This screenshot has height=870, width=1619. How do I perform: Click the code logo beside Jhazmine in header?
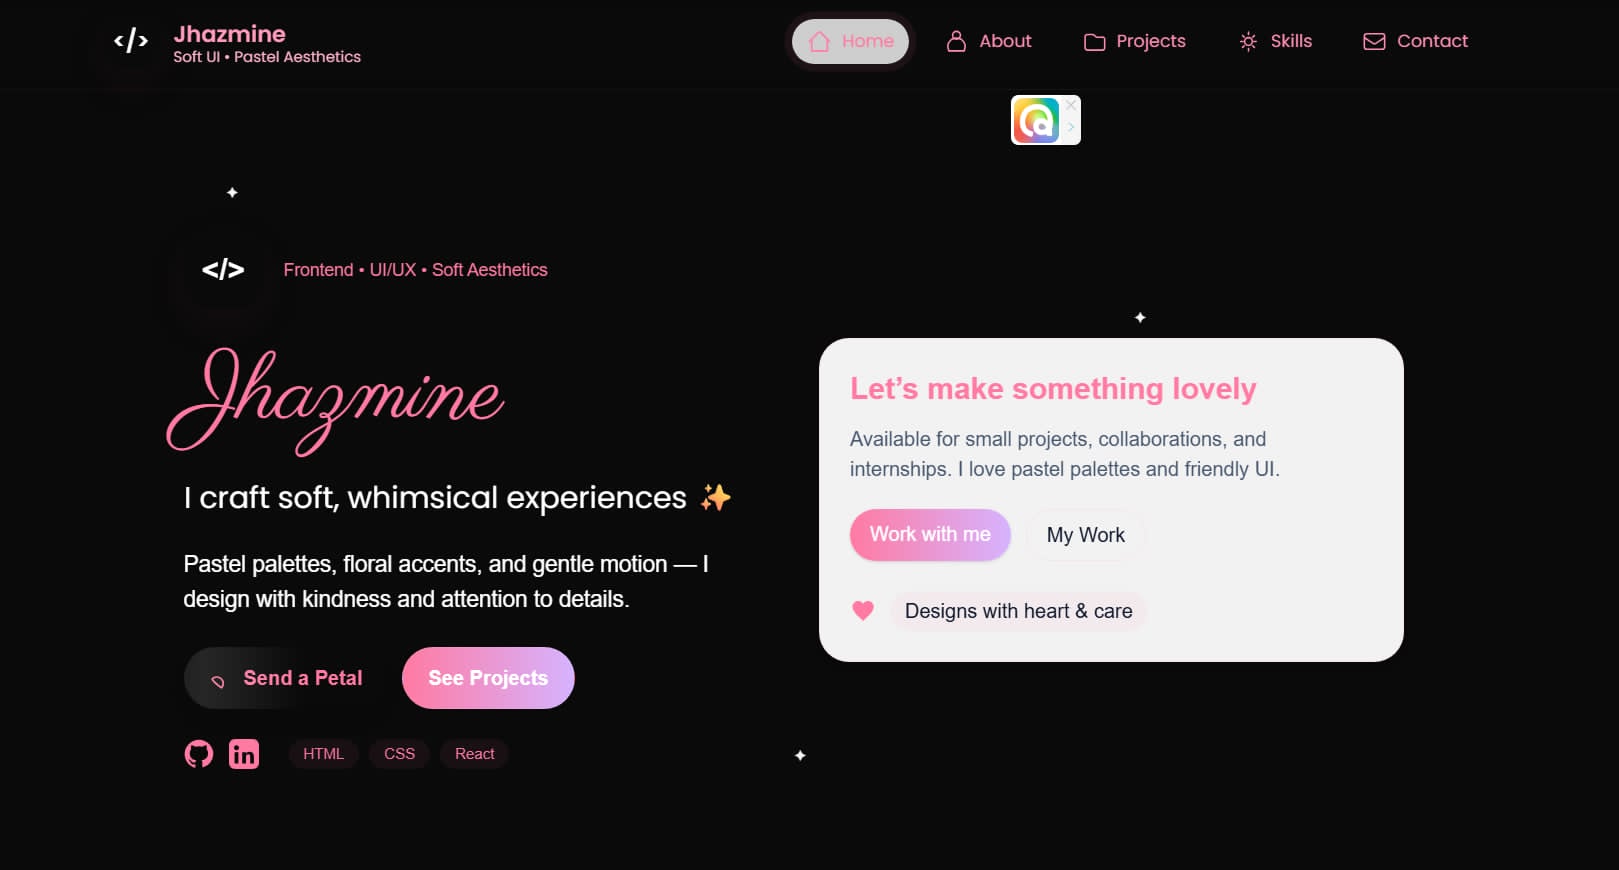point(131,42)
